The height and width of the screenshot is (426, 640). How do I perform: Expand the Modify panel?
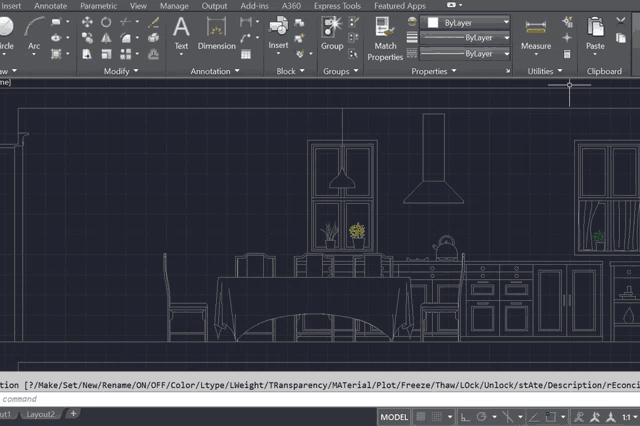pos(121,71)
